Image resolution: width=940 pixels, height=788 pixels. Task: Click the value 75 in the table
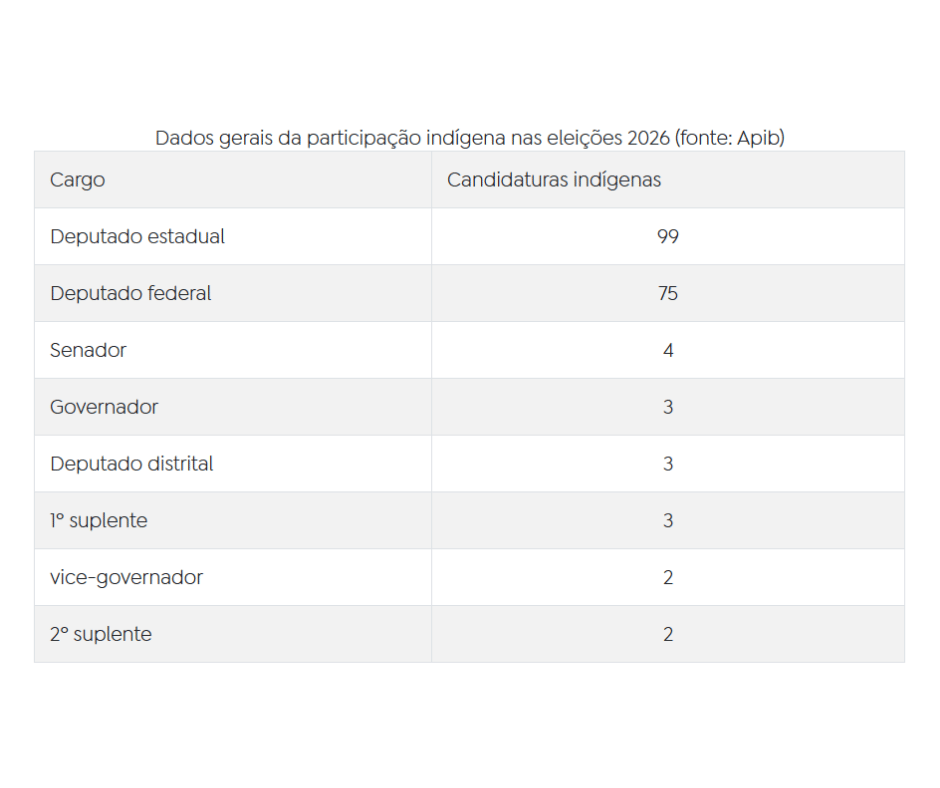668,293
